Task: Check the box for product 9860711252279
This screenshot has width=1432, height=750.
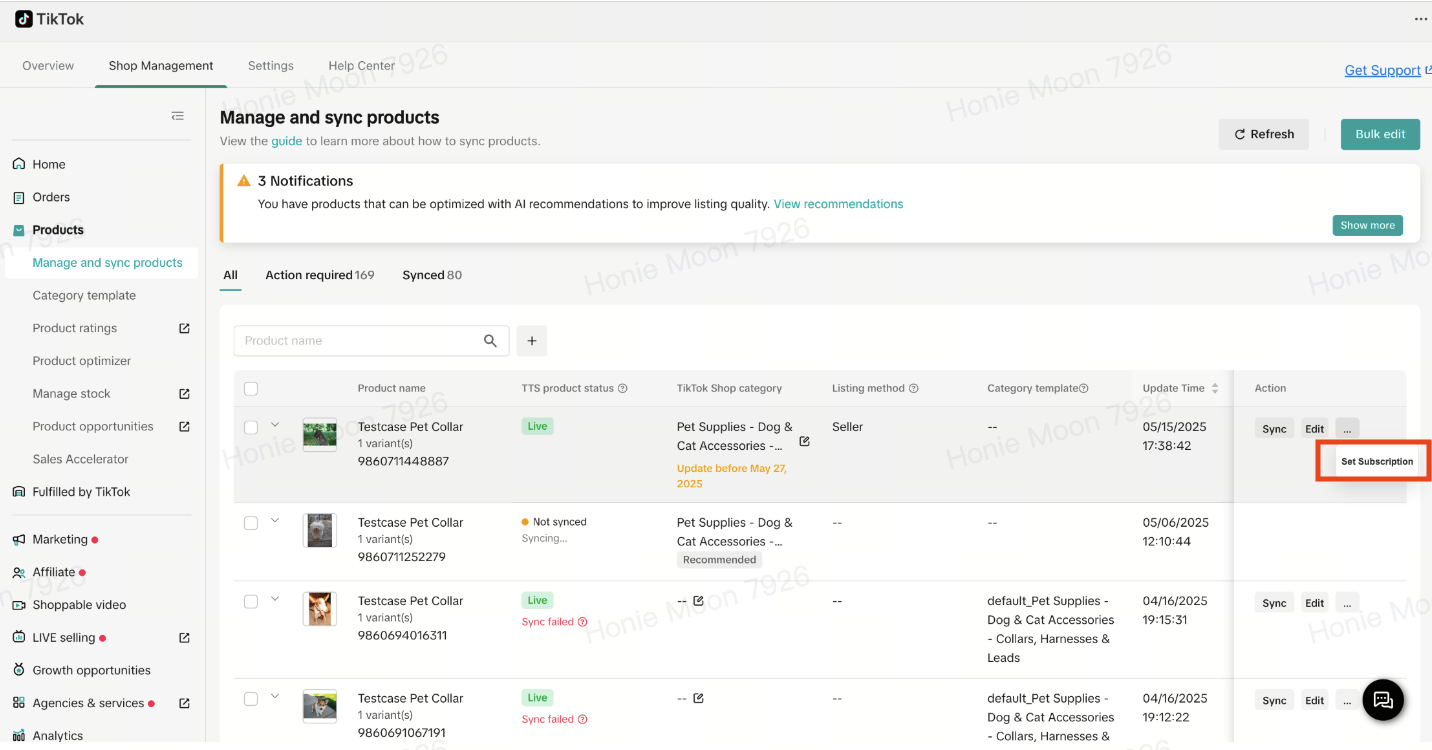Action: click(x=251, y=523)
